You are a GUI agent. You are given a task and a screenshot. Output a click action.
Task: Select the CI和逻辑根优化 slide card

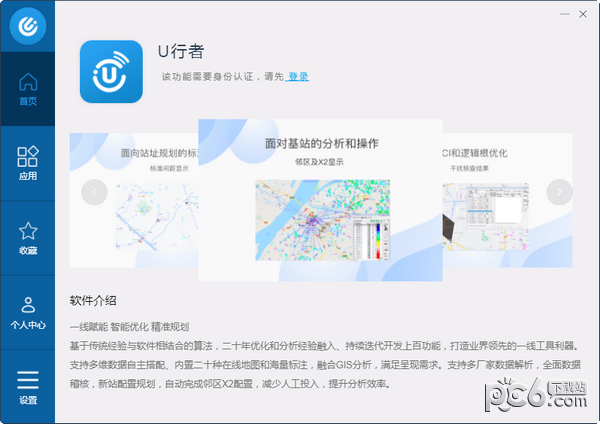tap(507, 200)
